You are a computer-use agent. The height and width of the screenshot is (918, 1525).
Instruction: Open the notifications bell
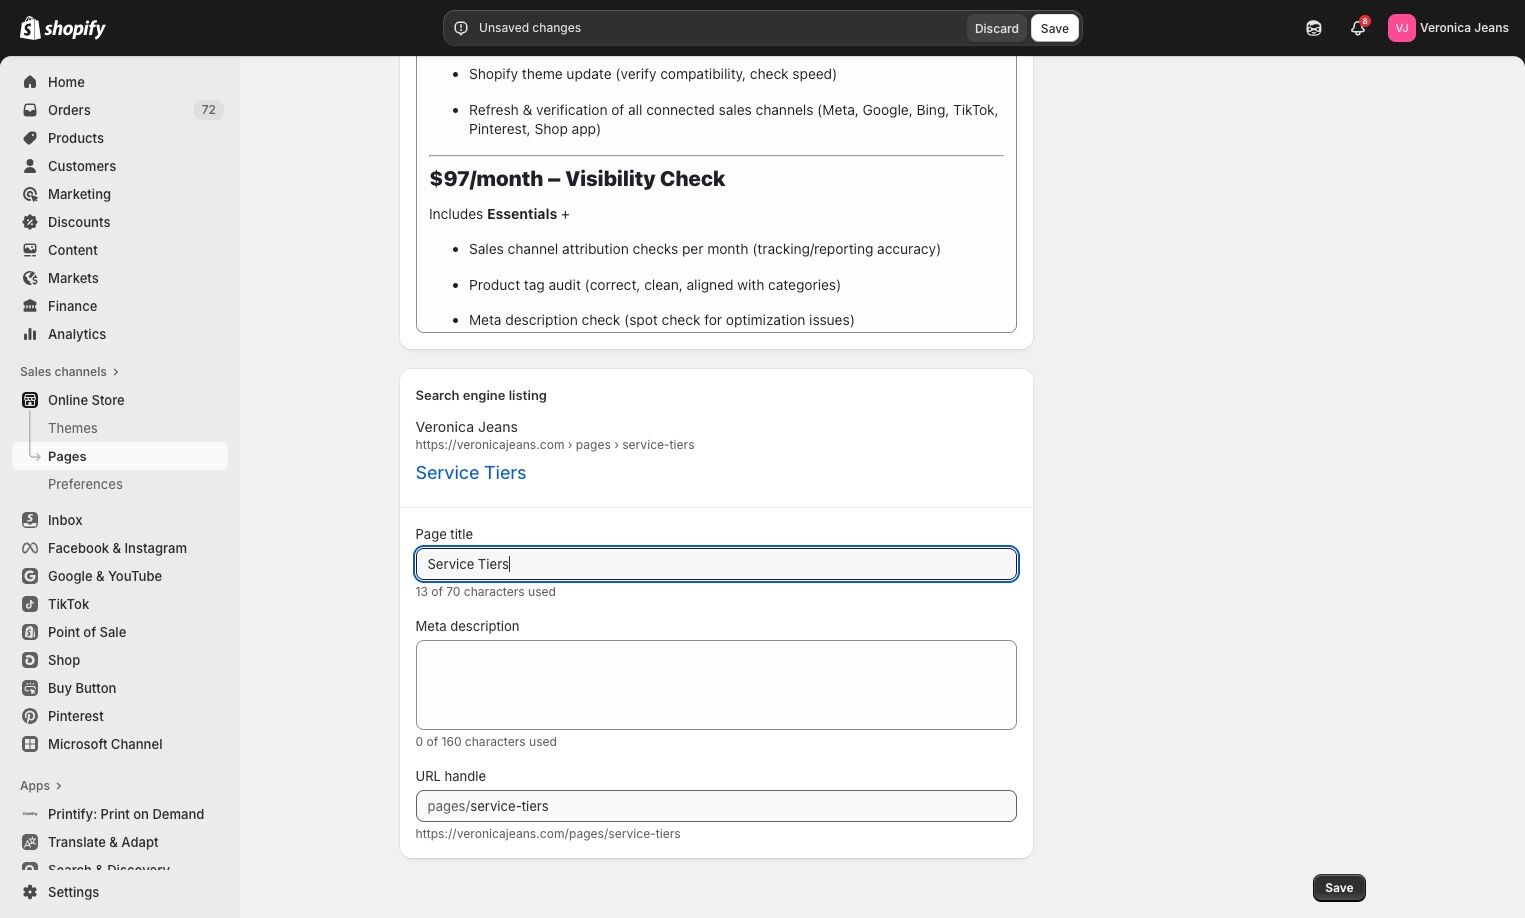(x=1357, y=28)
